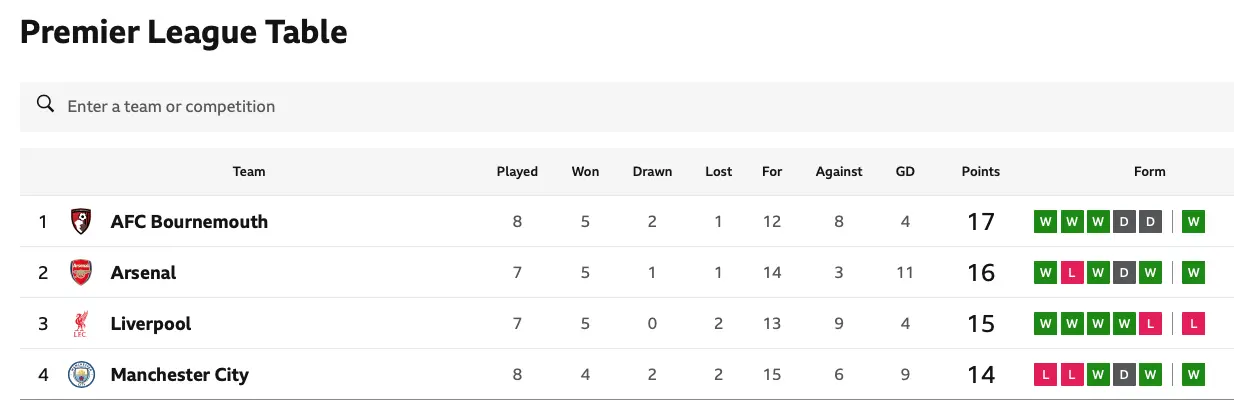Screen dimensions: 1234x403
Task: Click Liverpool's latest red L form badge
Action: tap(1193, 324)
